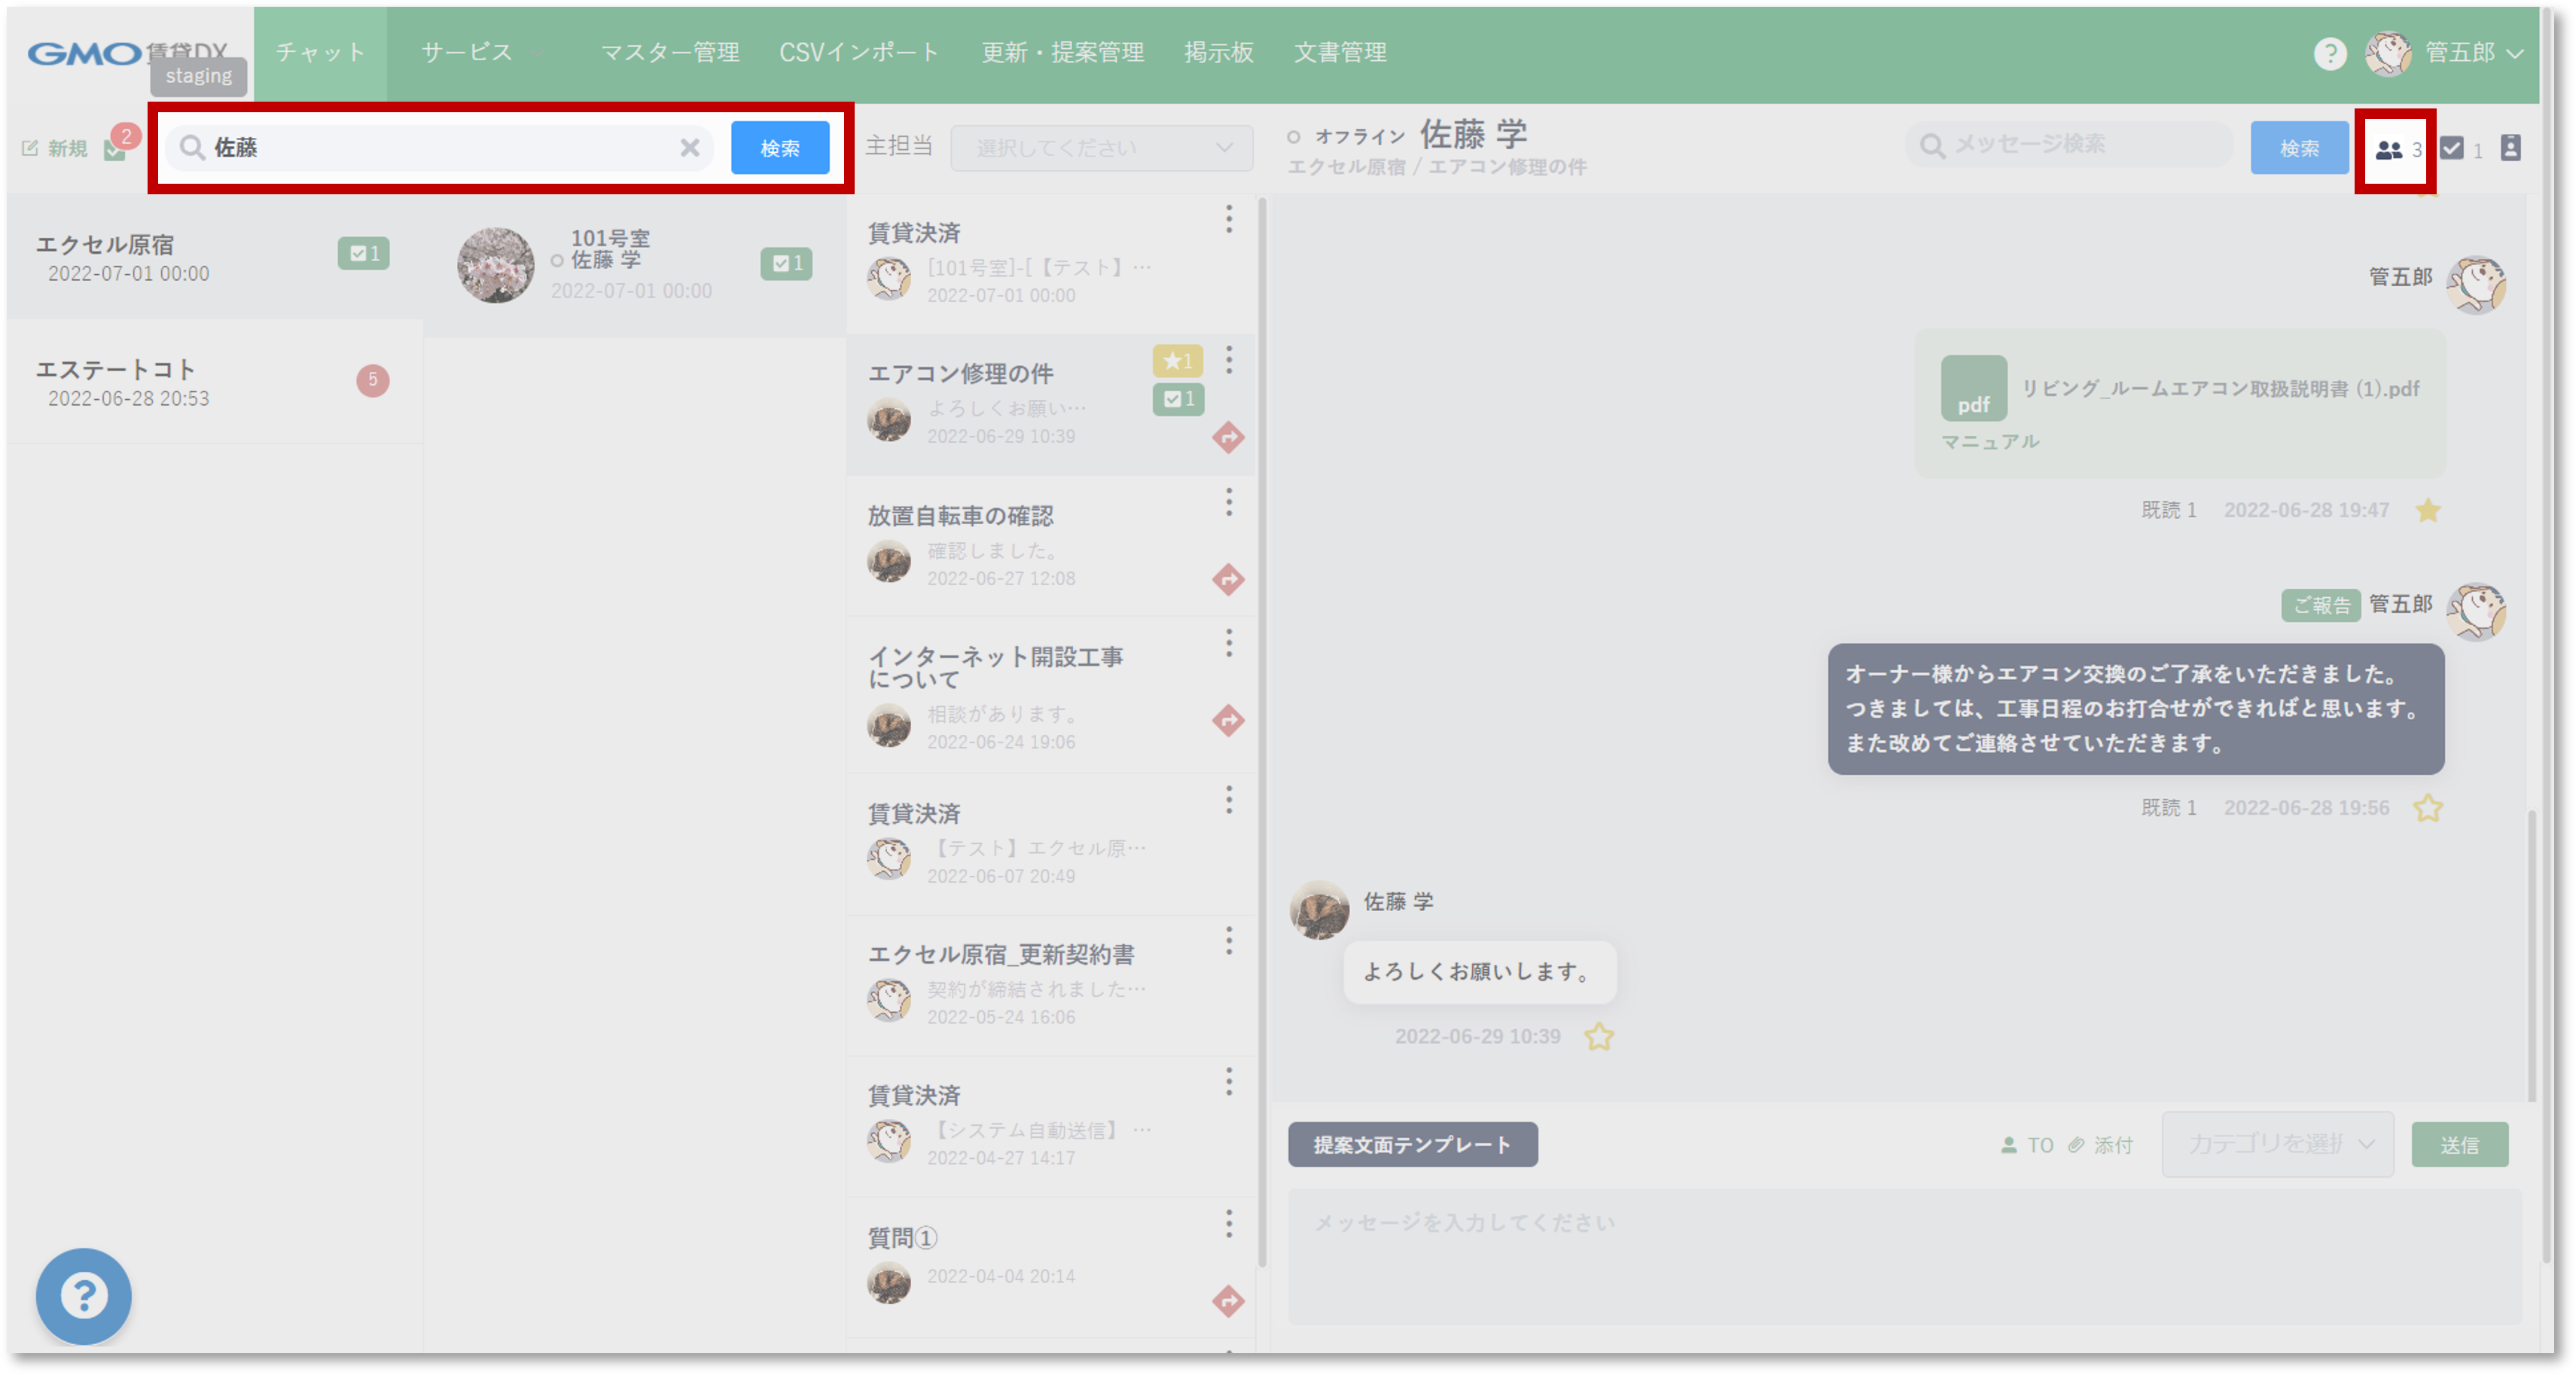The height and width of the screenshot is (1375, 2576).
Task: Click the help question mark in top navigation
Action: (2330, 53)
